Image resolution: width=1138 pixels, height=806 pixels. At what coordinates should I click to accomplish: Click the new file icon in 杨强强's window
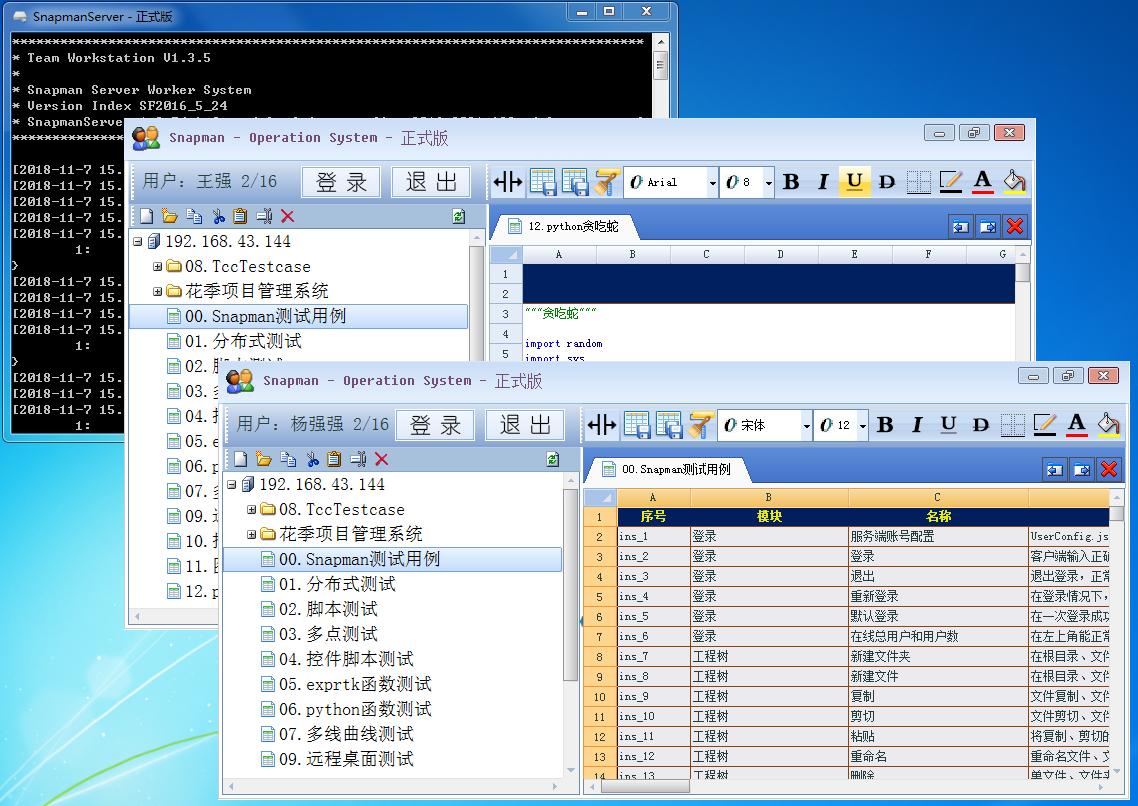240,459
